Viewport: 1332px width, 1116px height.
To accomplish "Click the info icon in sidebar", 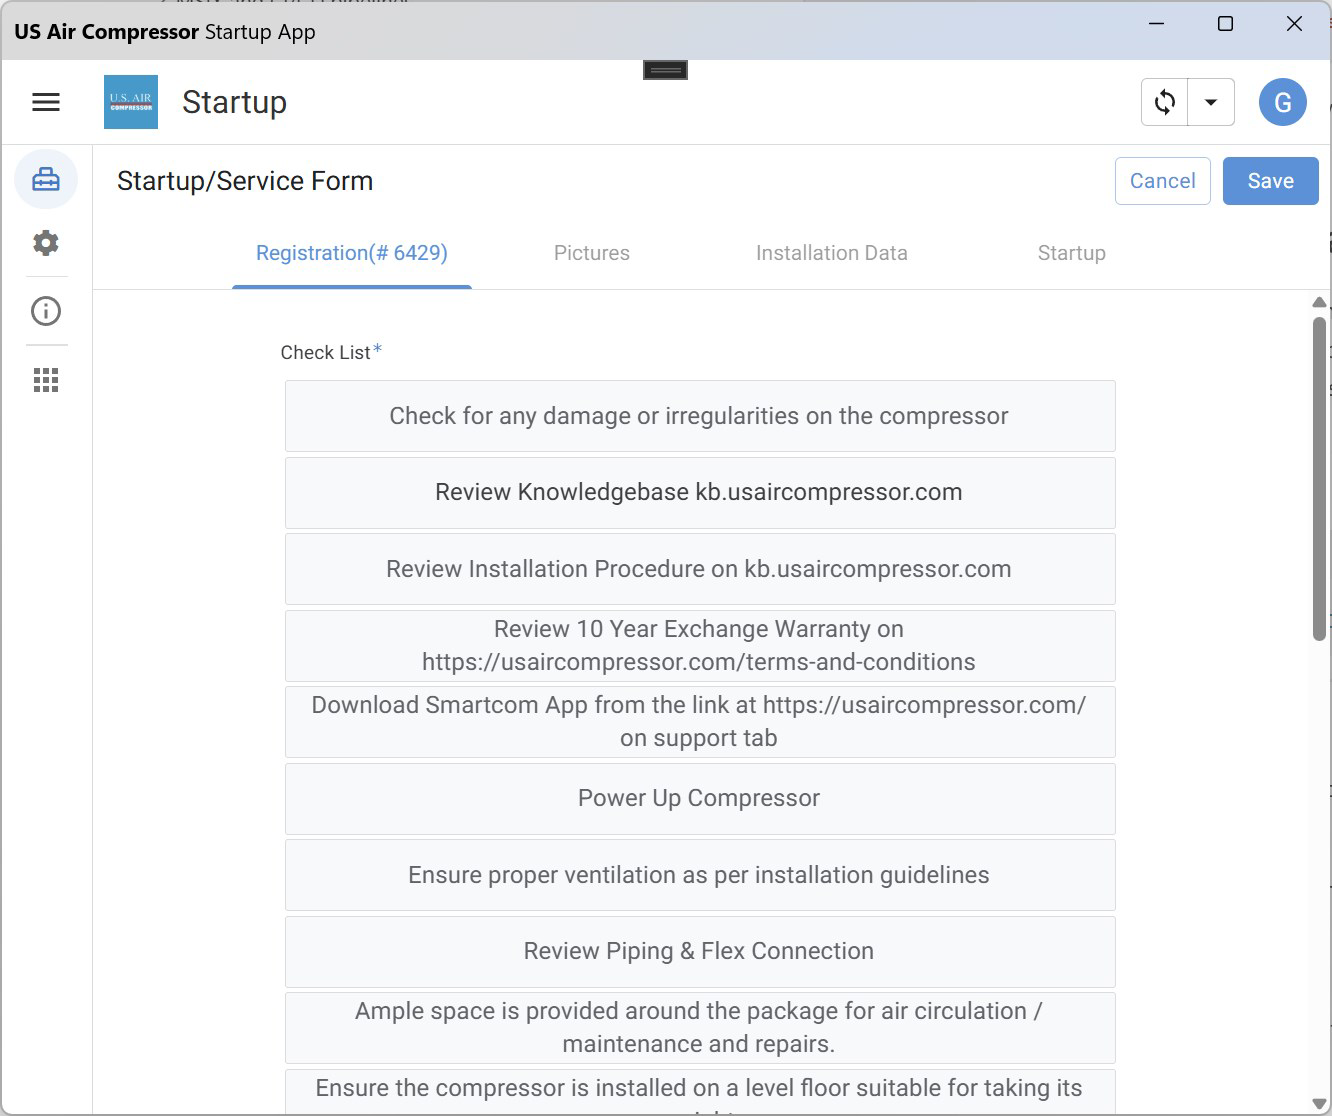I will tap(46, 311).
